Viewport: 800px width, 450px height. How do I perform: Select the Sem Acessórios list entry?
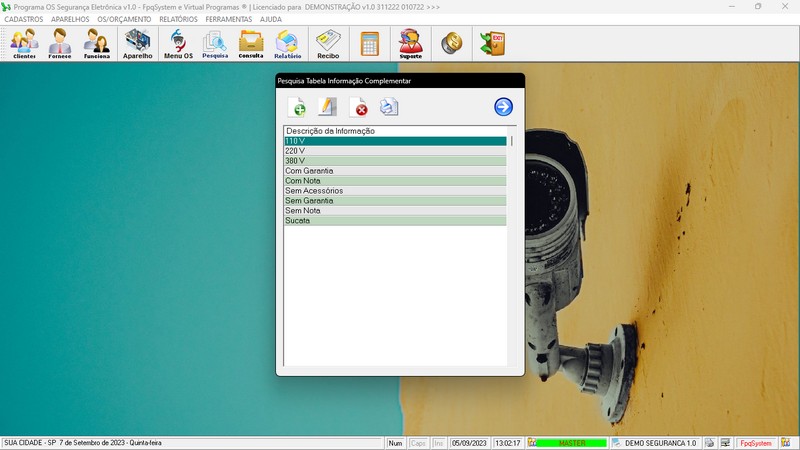click(395, 191)
